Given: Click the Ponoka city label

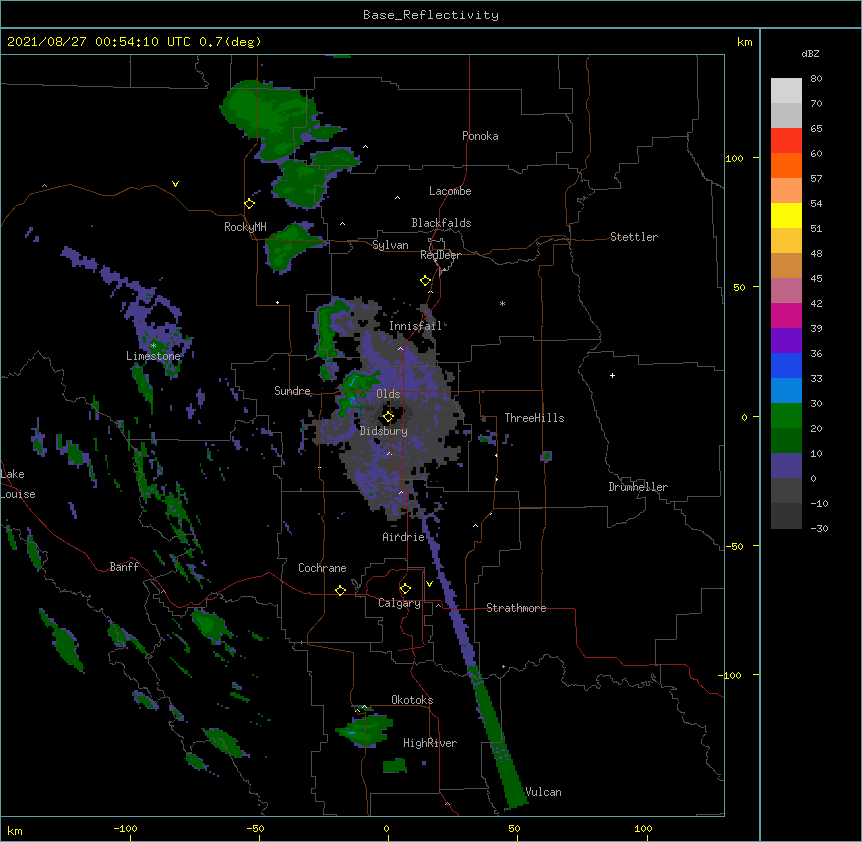Looking at the screenshot, I should tap(480, 136).
